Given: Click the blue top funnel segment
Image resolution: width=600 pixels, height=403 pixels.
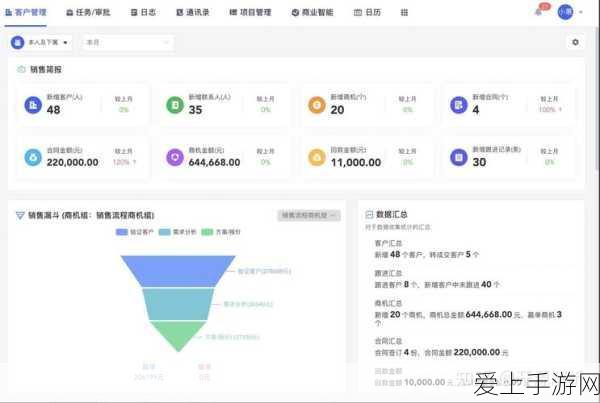Looking at the screenshot, I should pyautogui.click(x=178, y=271).
